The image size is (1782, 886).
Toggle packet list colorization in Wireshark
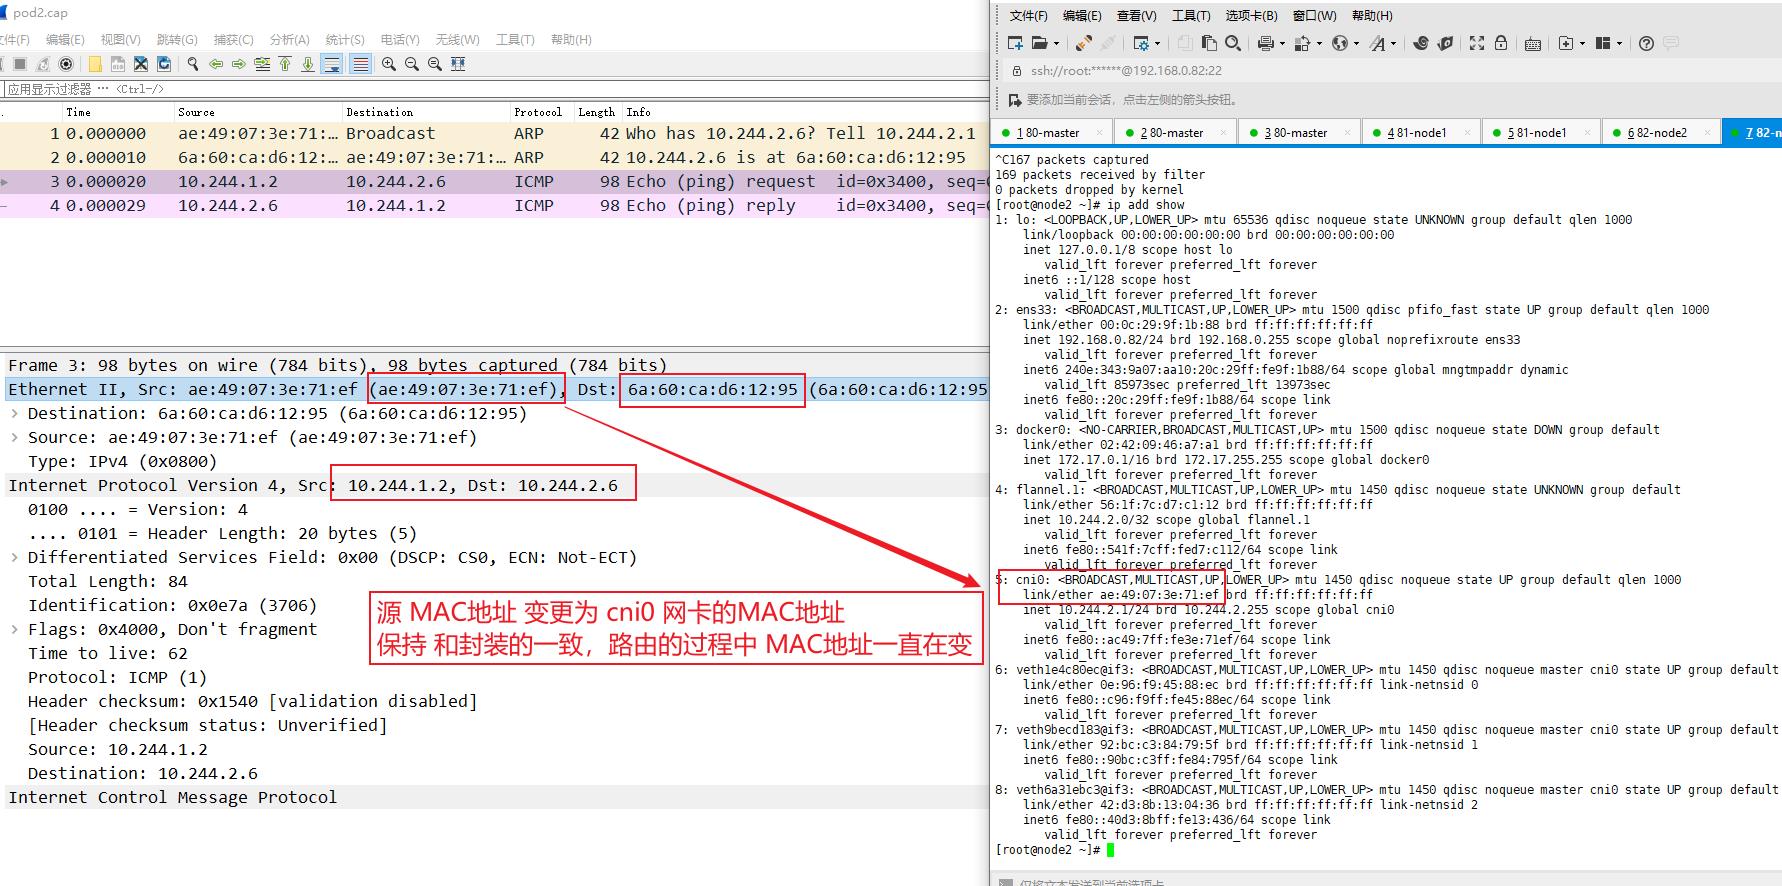coord(360,64)
